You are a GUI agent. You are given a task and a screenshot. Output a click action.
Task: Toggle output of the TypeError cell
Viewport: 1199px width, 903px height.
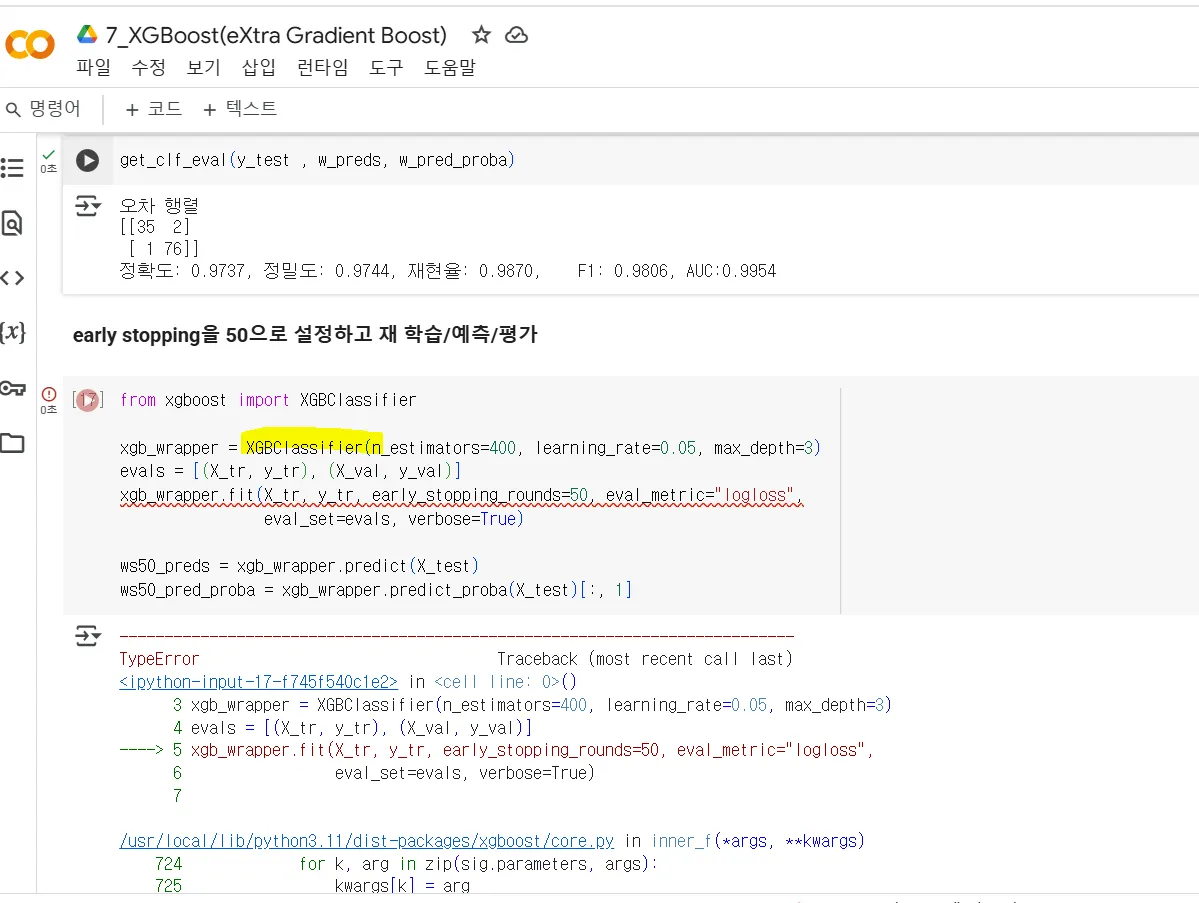88,635
